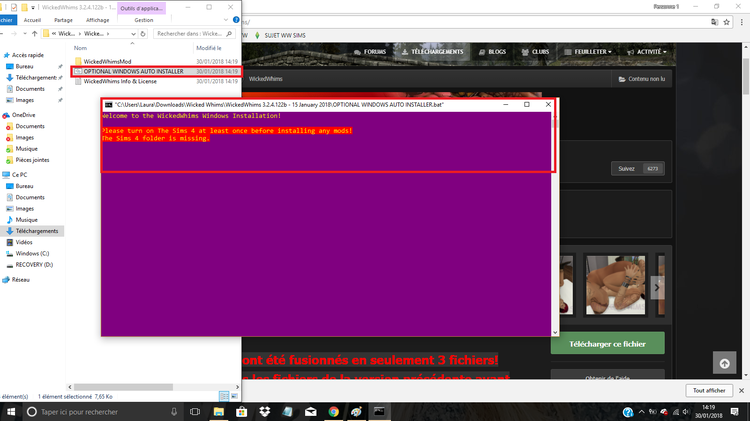Viewport: 750px width, 421px height.
Task: Bookmark page with Chrome star icon
Action: (727, 22)
